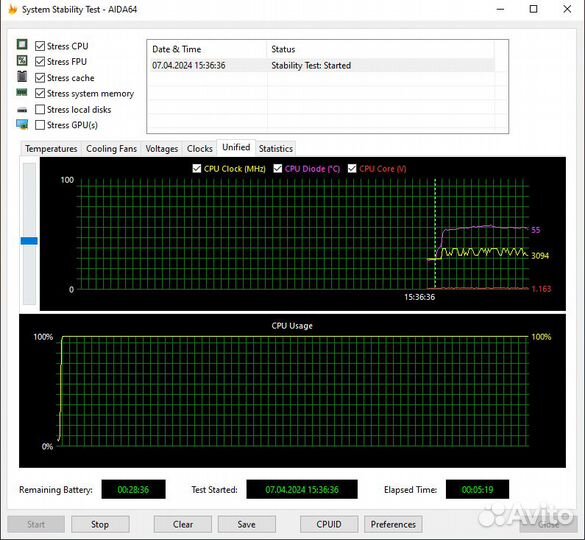585x540 pixels.
Task: Click the blue graph scale slider handle
Action: click(x=29, y=241)
